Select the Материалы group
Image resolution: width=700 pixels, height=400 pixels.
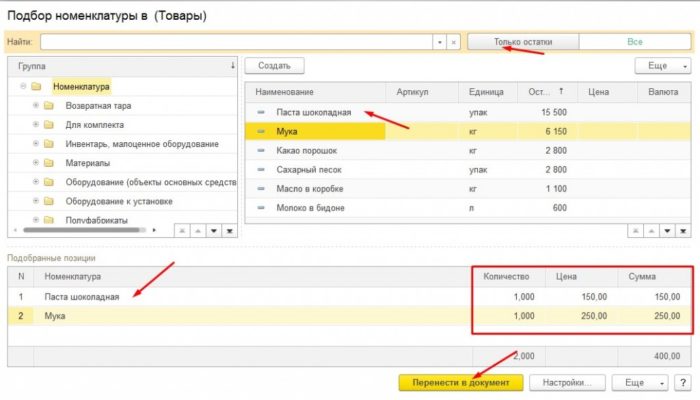(88, 163)
